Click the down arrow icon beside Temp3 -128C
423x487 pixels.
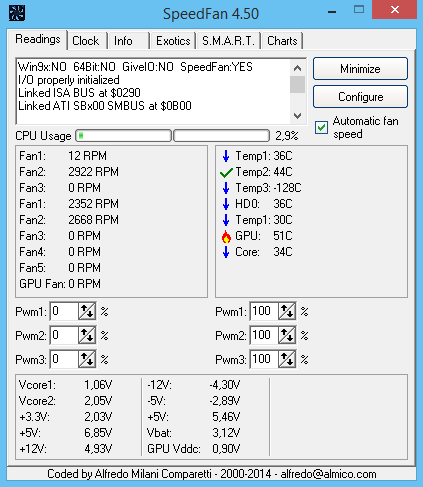[226, 188]
